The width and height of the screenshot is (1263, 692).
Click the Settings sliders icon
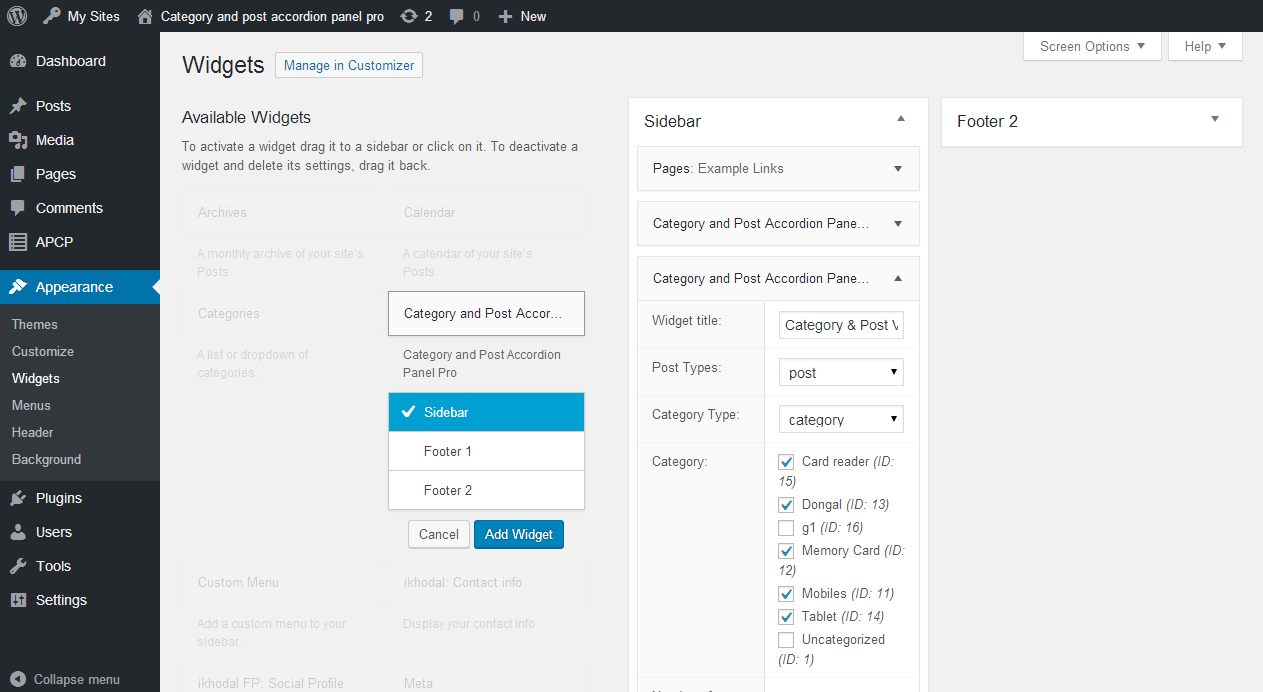click(x=18, y=600)
